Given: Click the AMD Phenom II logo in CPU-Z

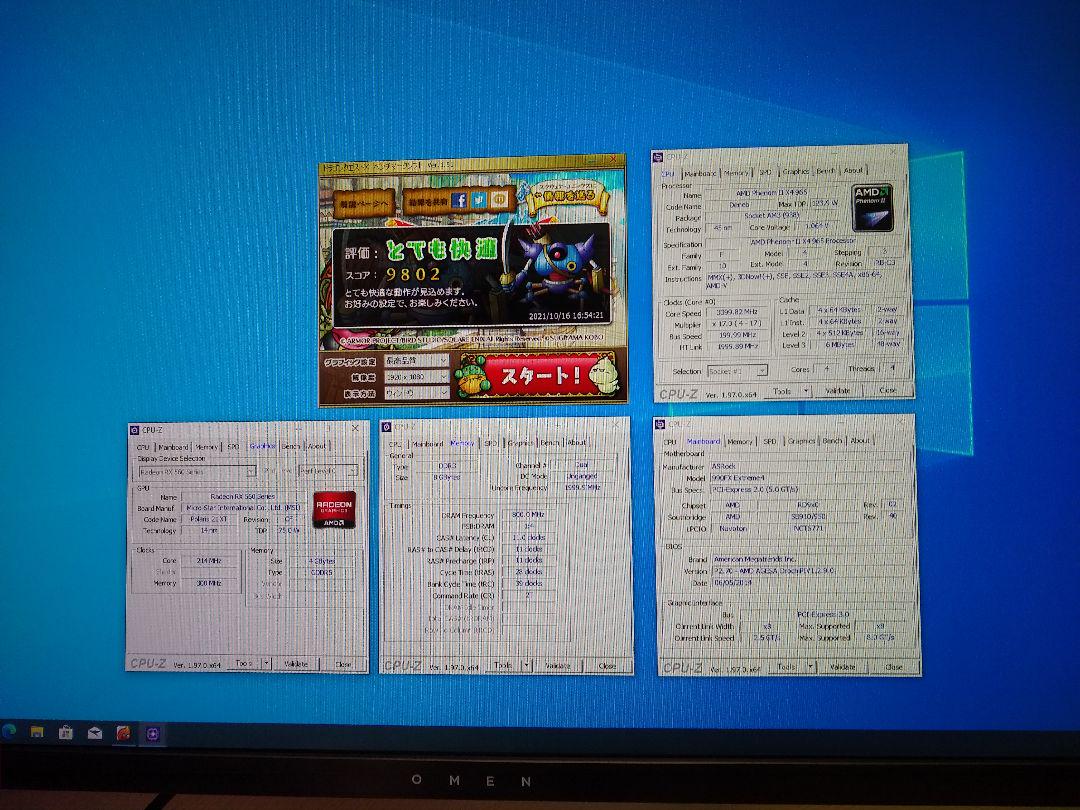Looking at the screenshot, I should pyautogui.click(x=873, y=207).
